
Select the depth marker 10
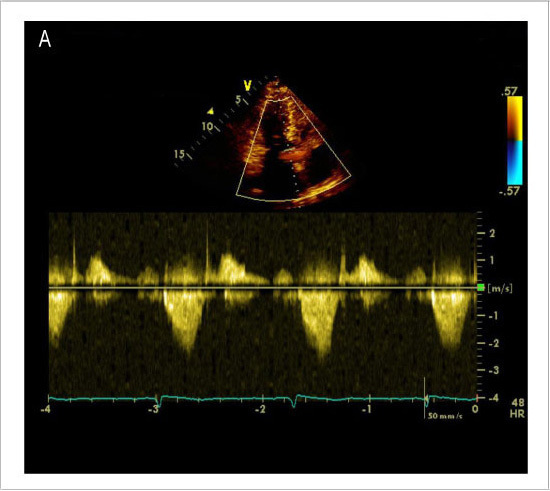207,126
